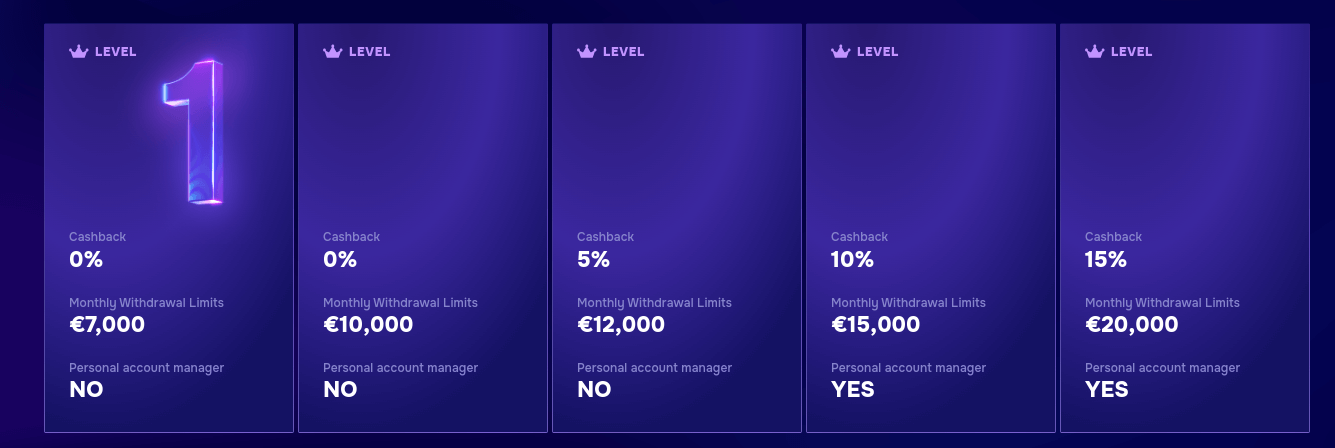Click the crown icon on the 10% cashback card
This screenshot has height=448, width=1335.
pyautogui.click(x=841, y=51)
